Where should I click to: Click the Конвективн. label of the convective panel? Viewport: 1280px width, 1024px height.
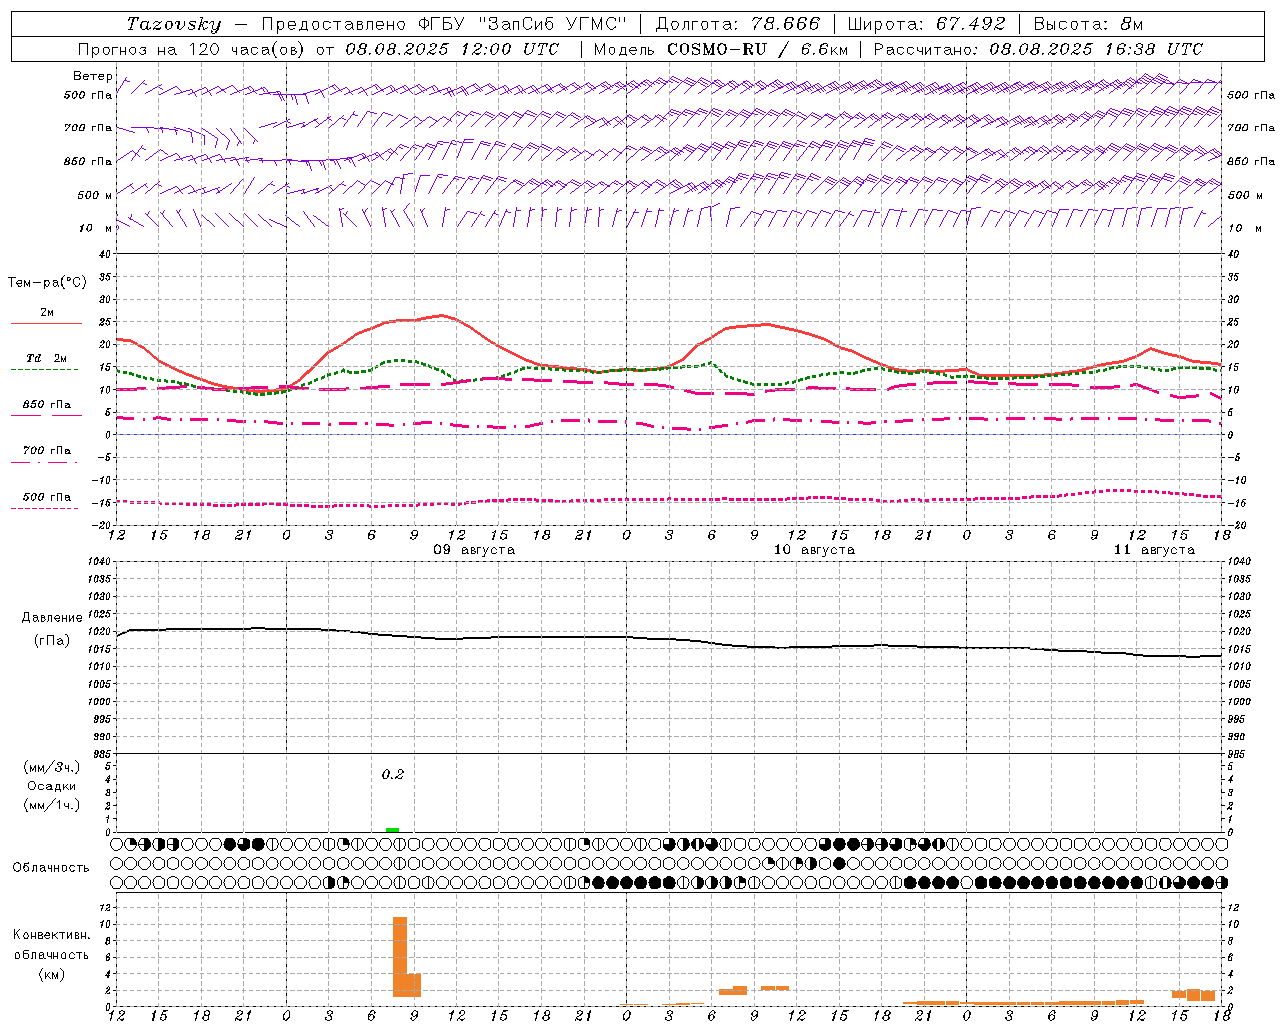[51, 935]
